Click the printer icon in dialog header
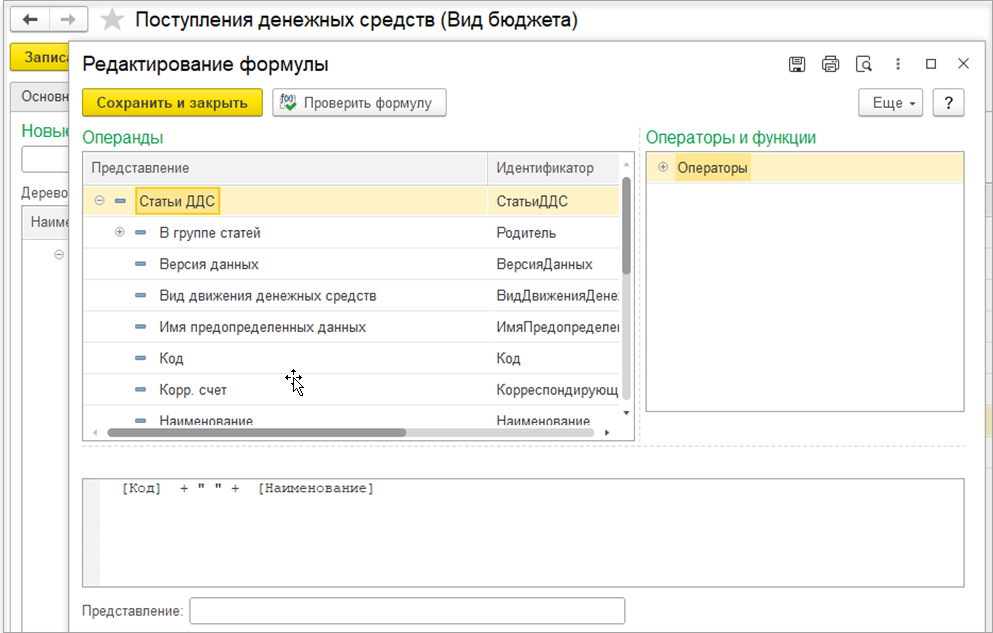The width and height of the screenshot is (993, 633). pyautogui.click(x=830, y=64)
